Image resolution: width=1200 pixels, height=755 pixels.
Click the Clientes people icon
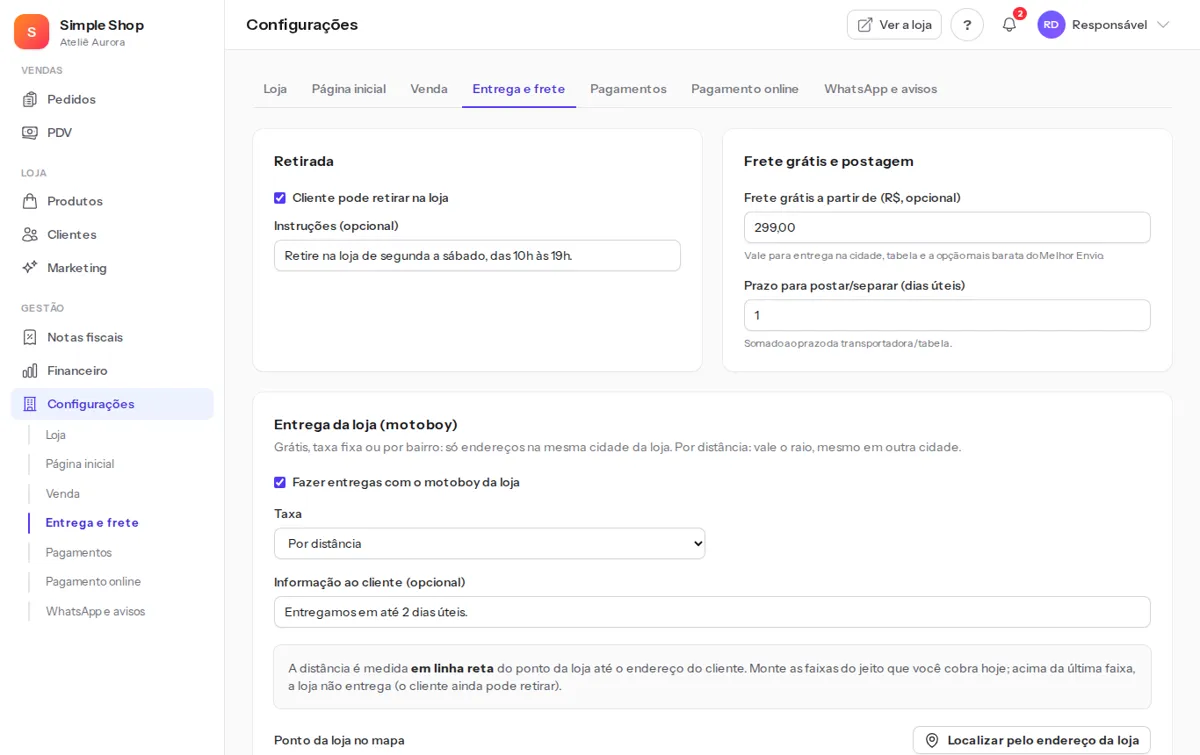pyautogui.click(x=30, y=234)
